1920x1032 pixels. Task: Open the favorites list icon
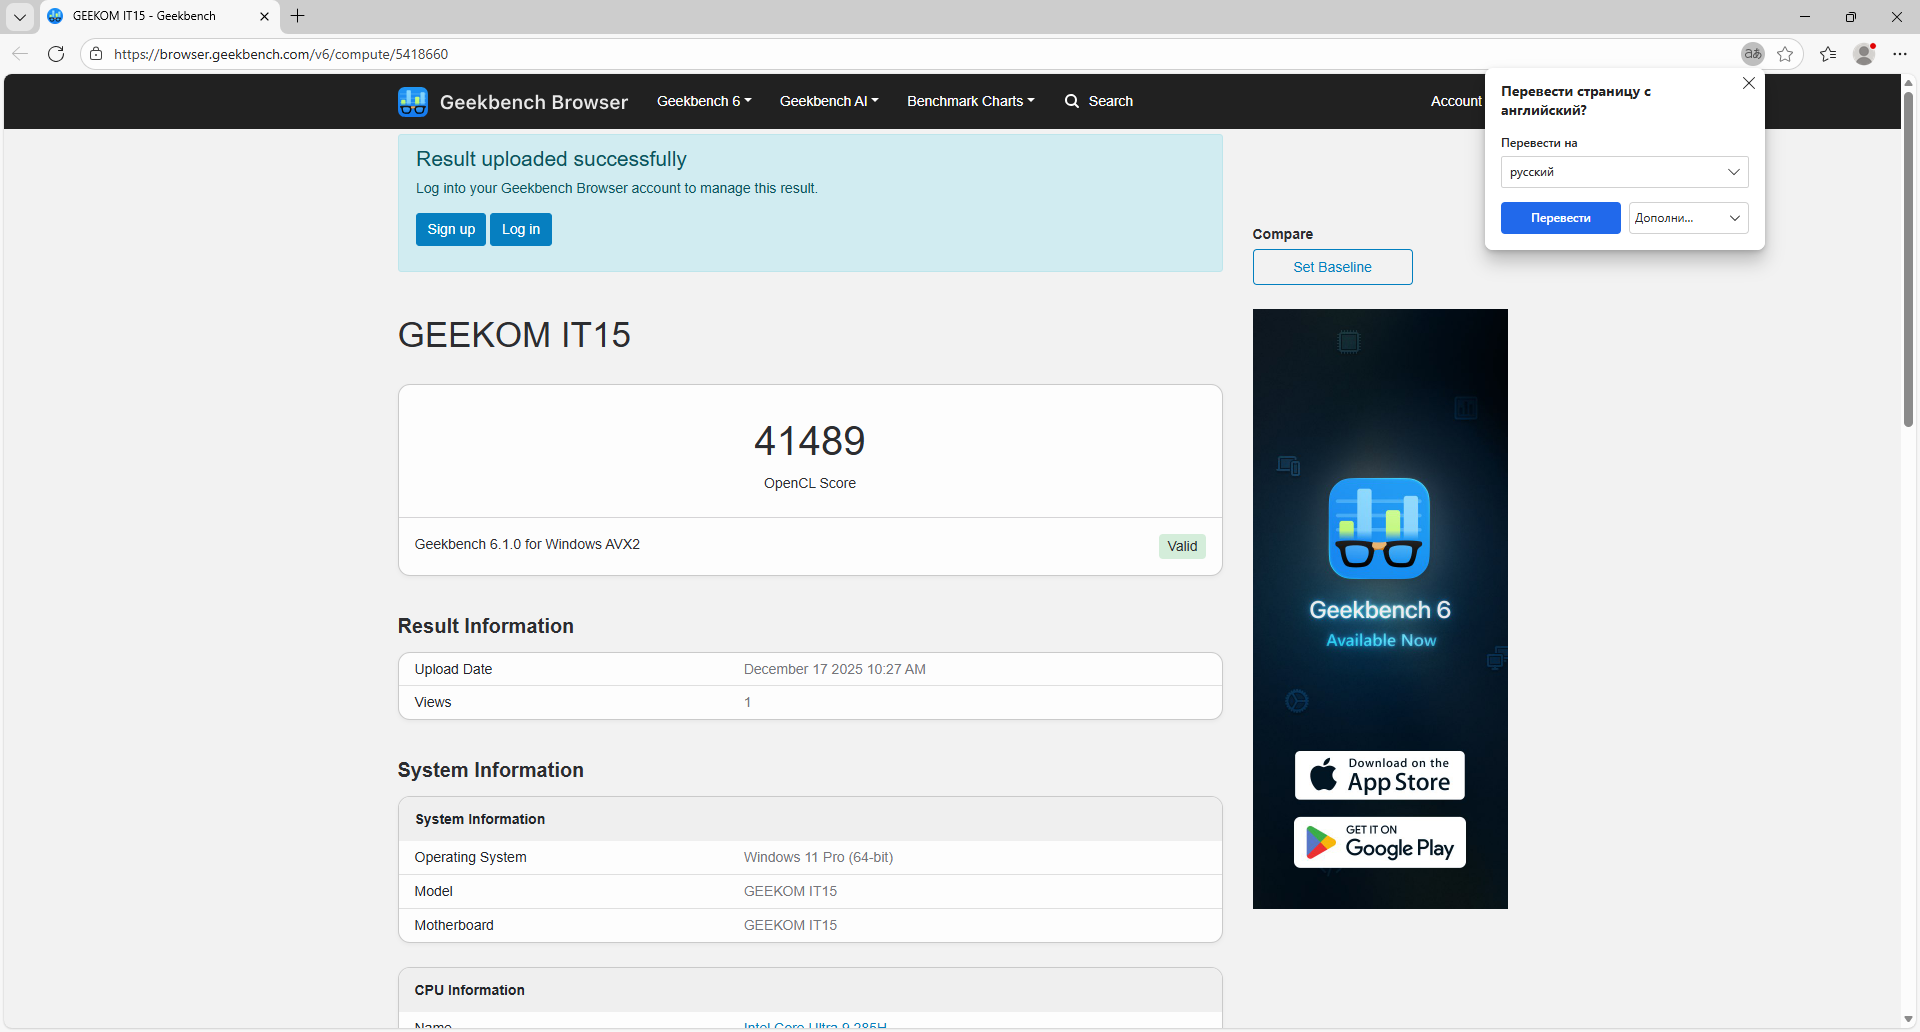click(x=1828, y=54)
